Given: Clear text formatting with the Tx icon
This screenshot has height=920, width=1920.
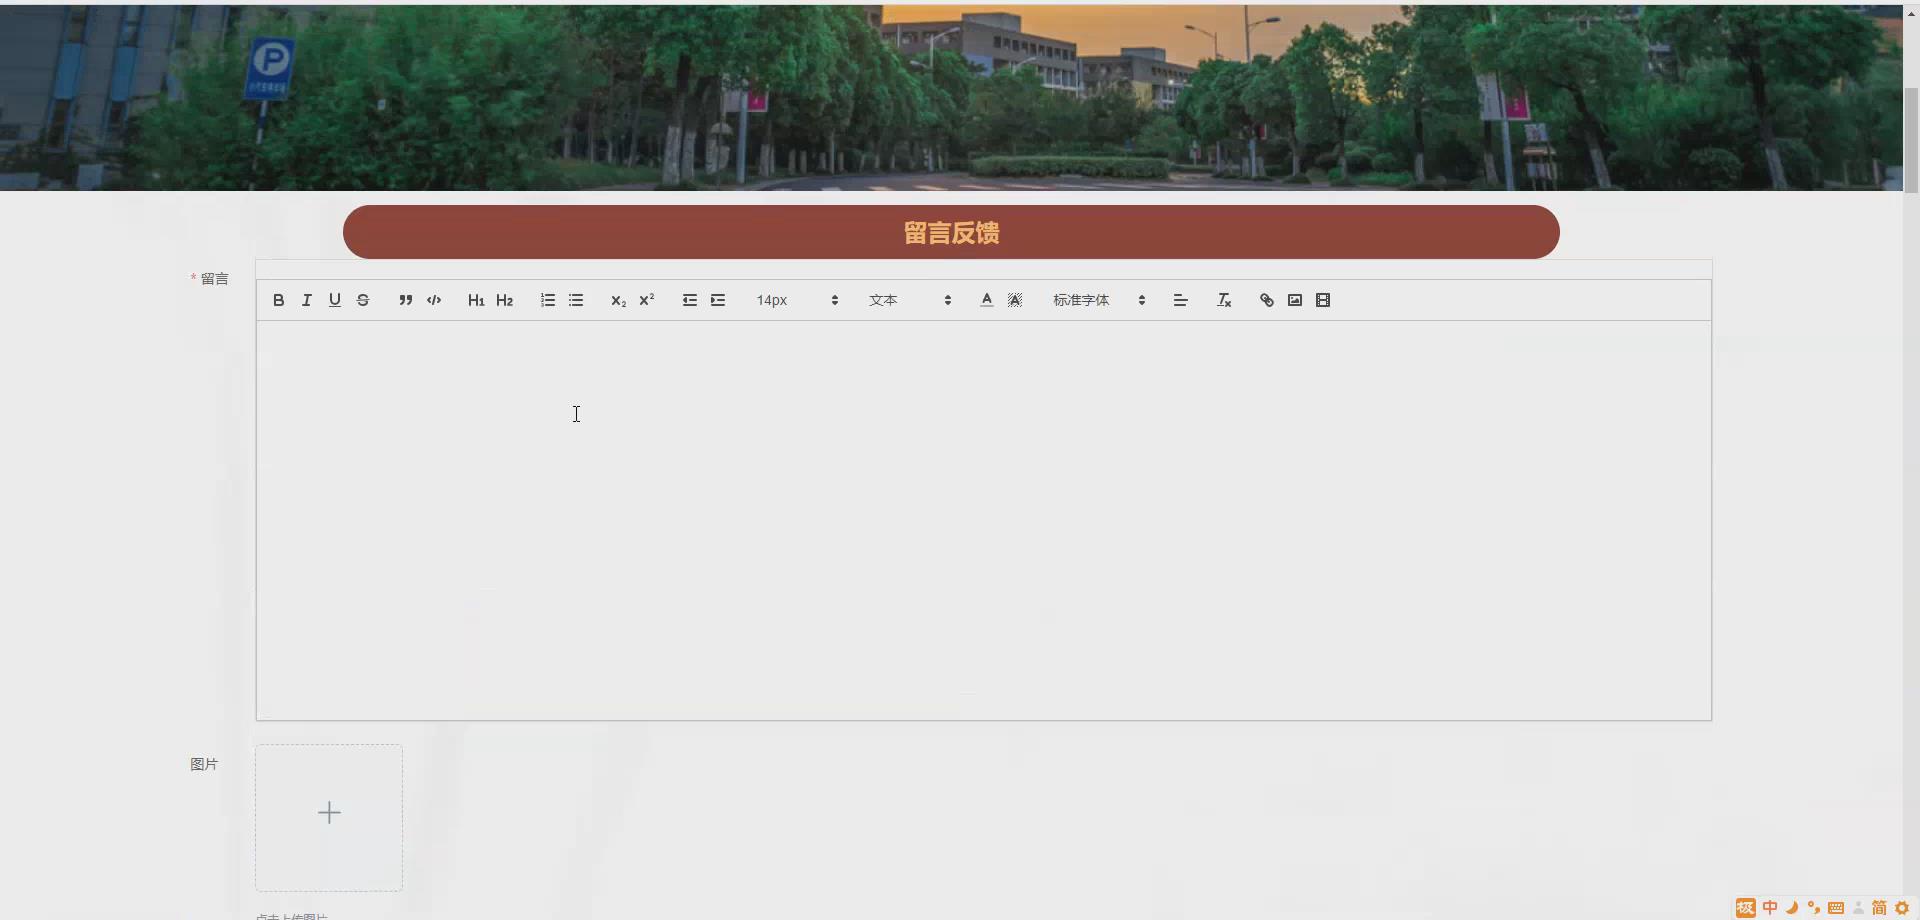Looking at the screenshot, I should point(1223,300).
